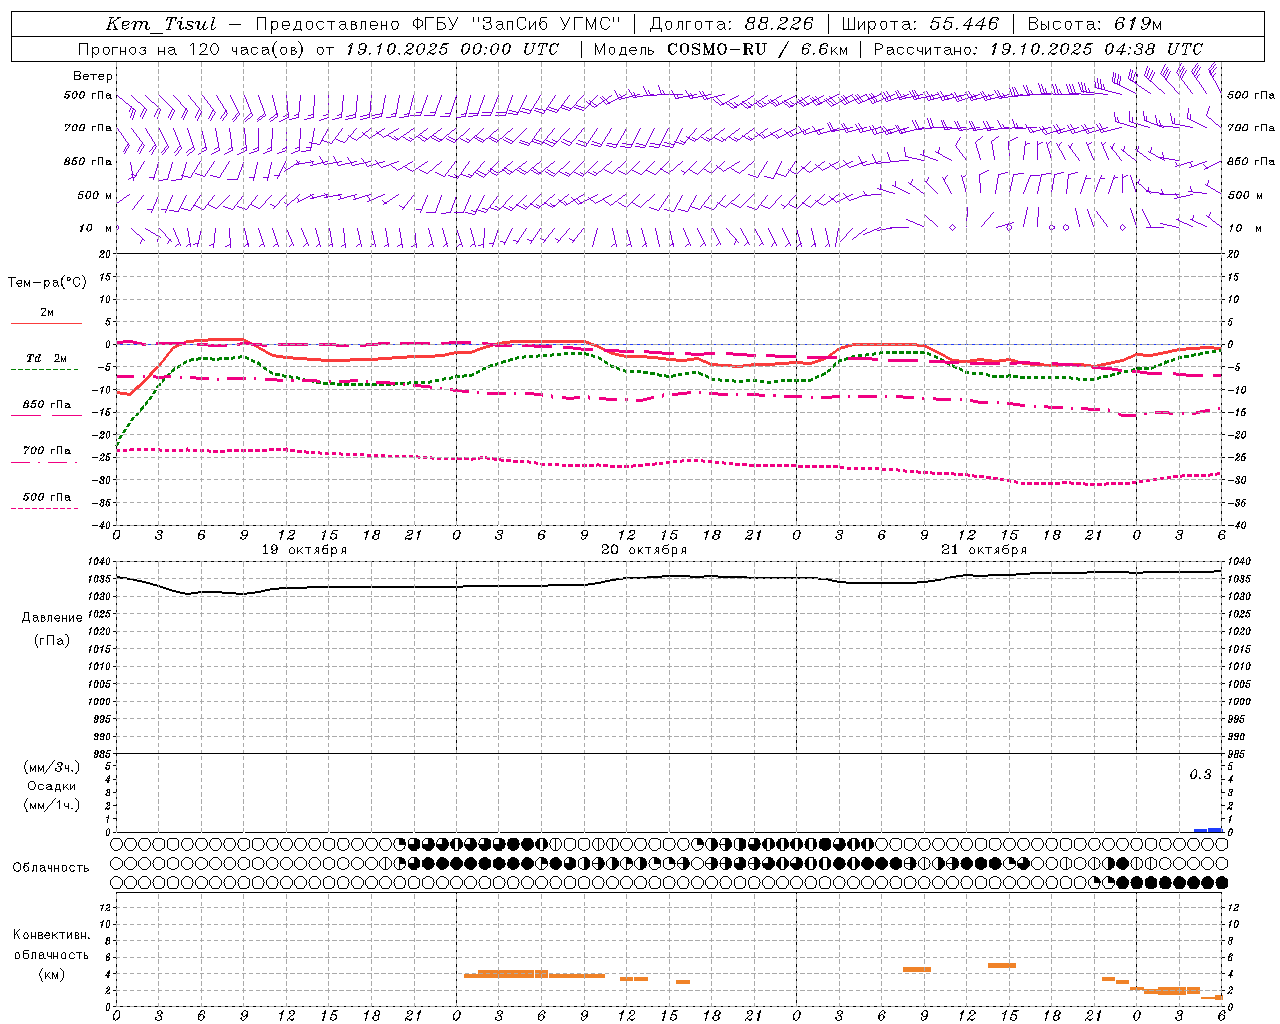The image size is (1280, 1024).
Task: Click the (км) convective cloud unit label
Action: [x=53, y=974]
